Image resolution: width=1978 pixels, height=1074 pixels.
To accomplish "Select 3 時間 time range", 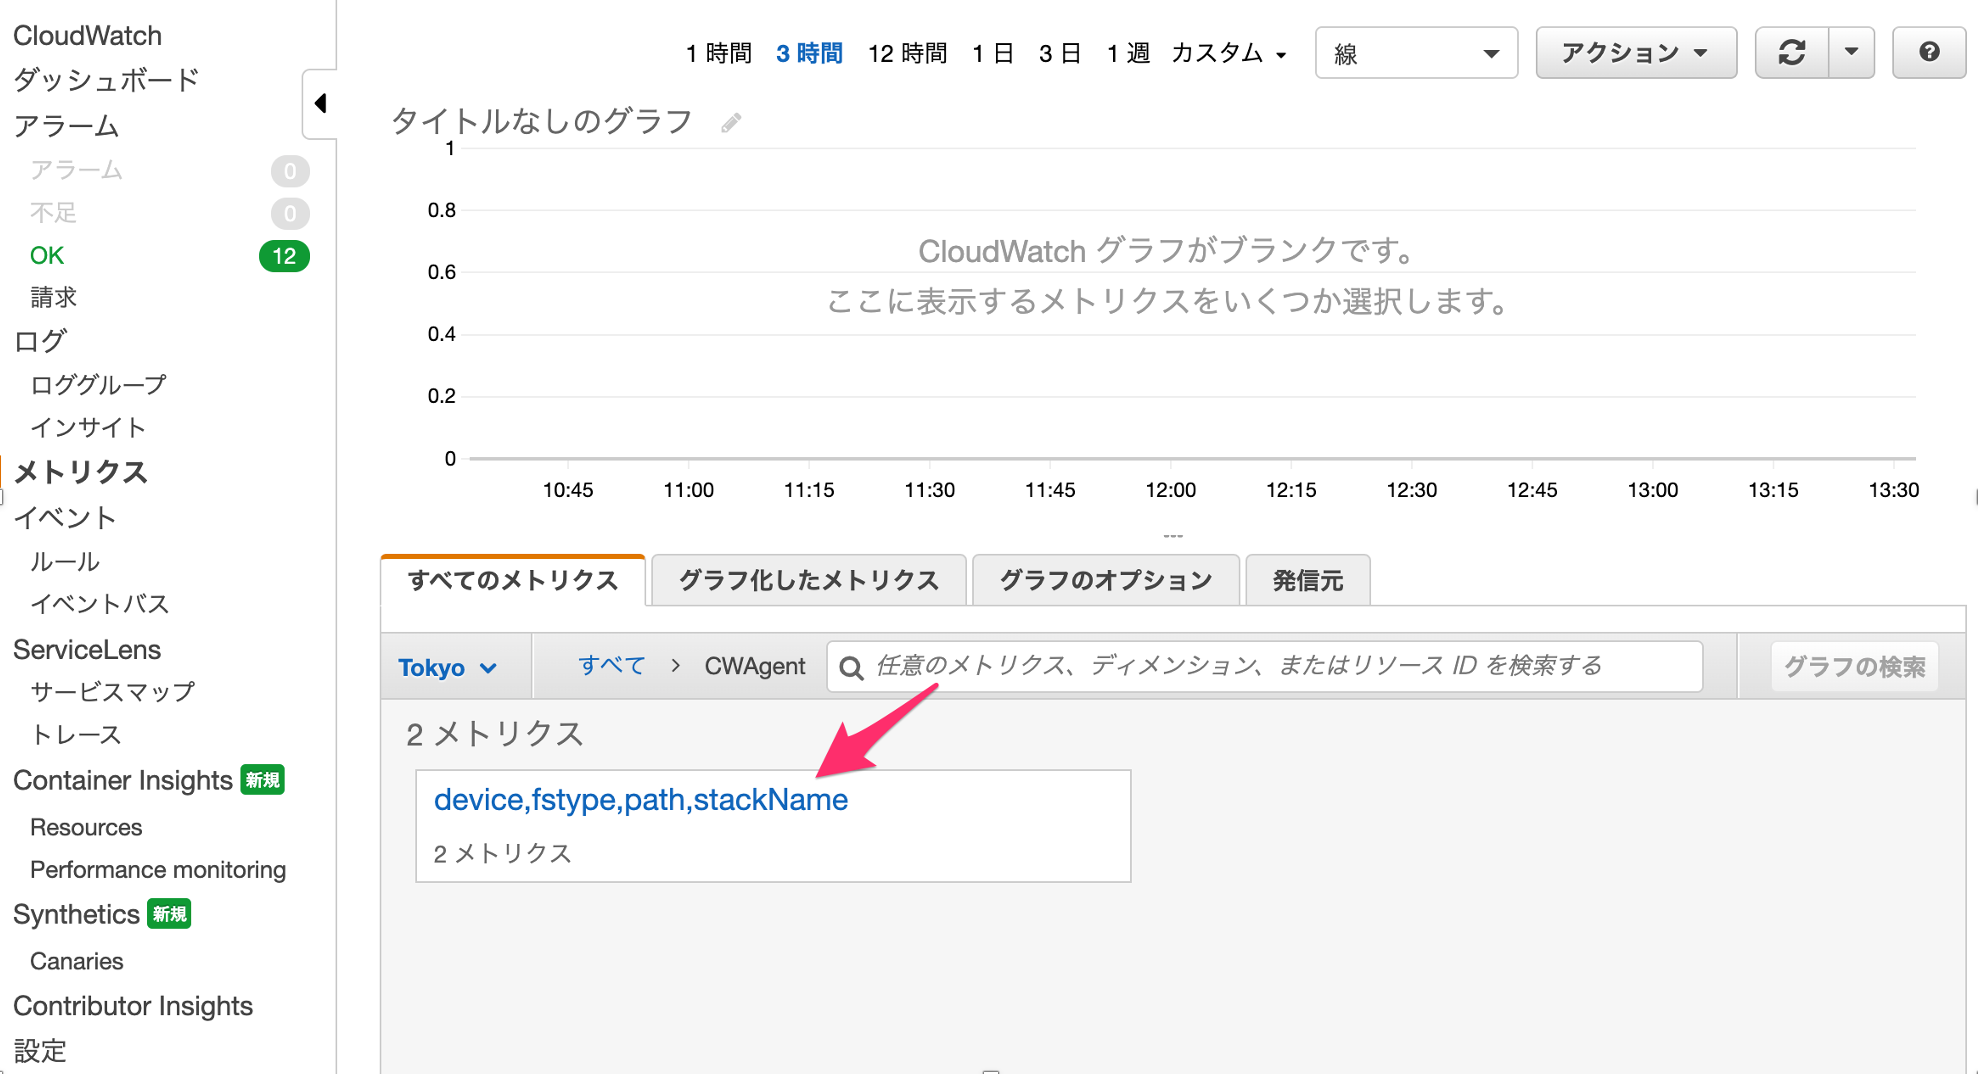I will (809, 53).
